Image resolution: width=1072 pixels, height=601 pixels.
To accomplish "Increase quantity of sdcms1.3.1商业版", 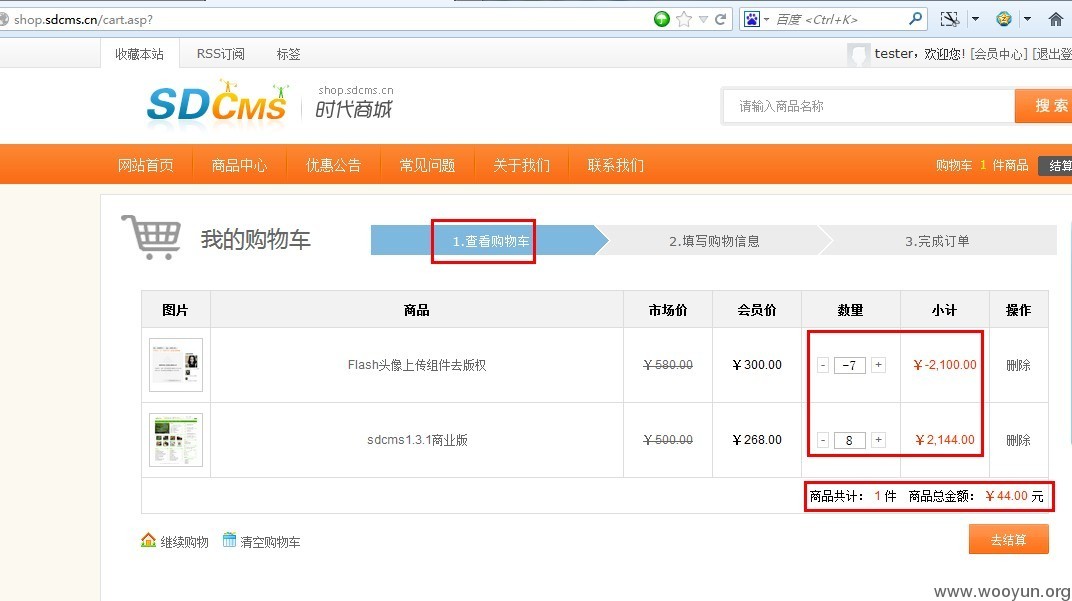I will click(879, 440).
